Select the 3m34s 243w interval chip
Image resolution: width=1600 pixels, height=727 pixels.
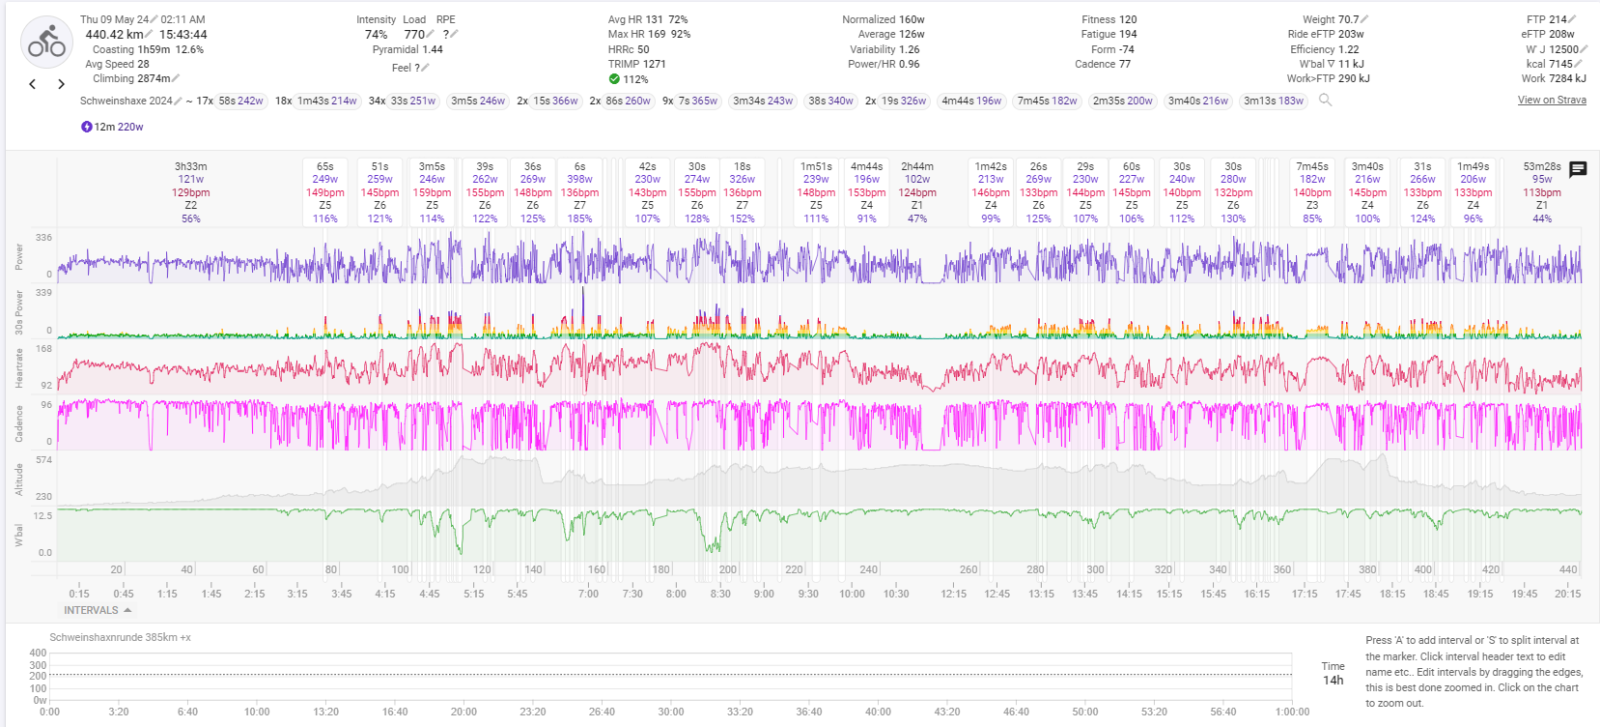[x=763, y=101]
